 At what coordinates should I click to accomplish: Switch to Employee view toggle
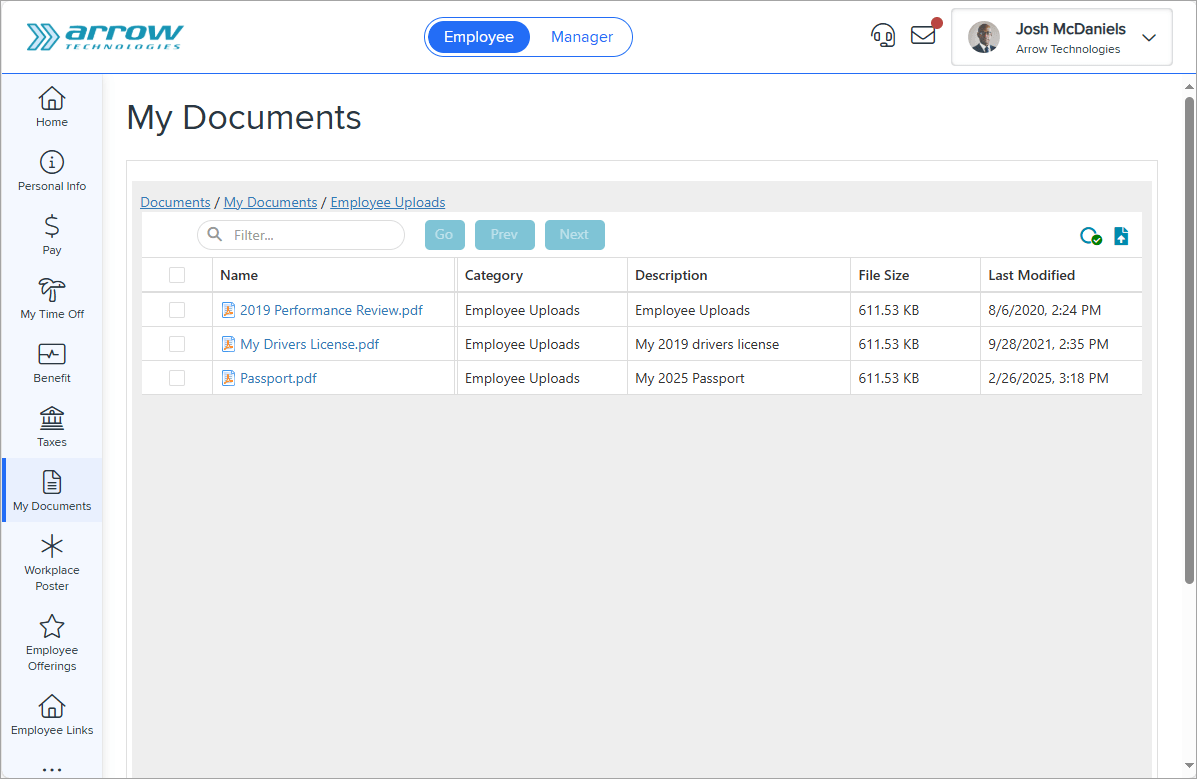(x=479, y=37)
